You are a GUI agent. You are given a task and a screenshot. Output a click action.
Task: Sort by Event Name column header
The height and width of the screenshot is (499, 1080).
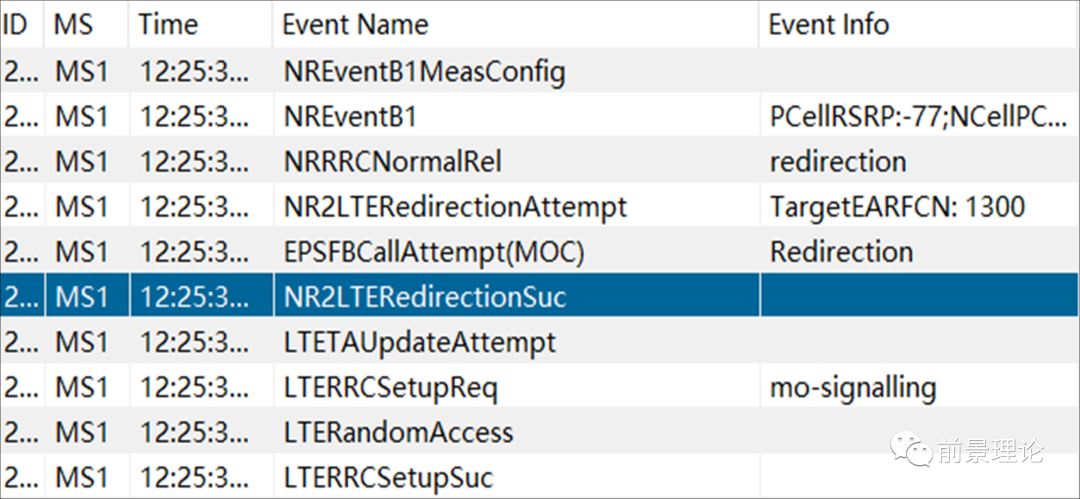[356, 24]
